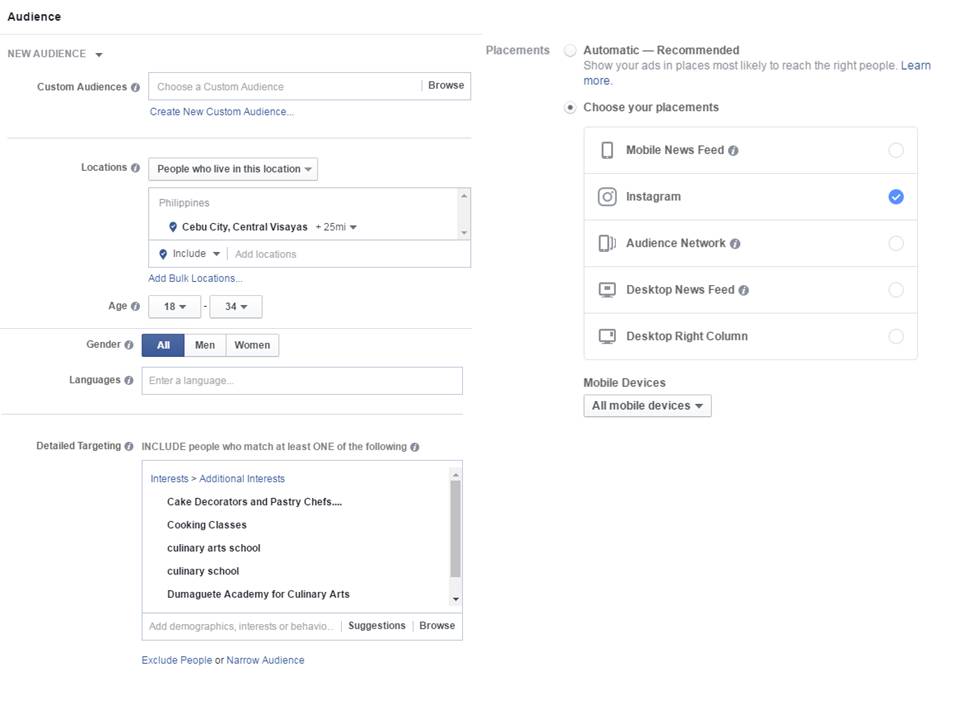This screenshot has height=720, width=960.
Task: Click the Desktop Right Column monitor icon
Action: pos(607,336)
